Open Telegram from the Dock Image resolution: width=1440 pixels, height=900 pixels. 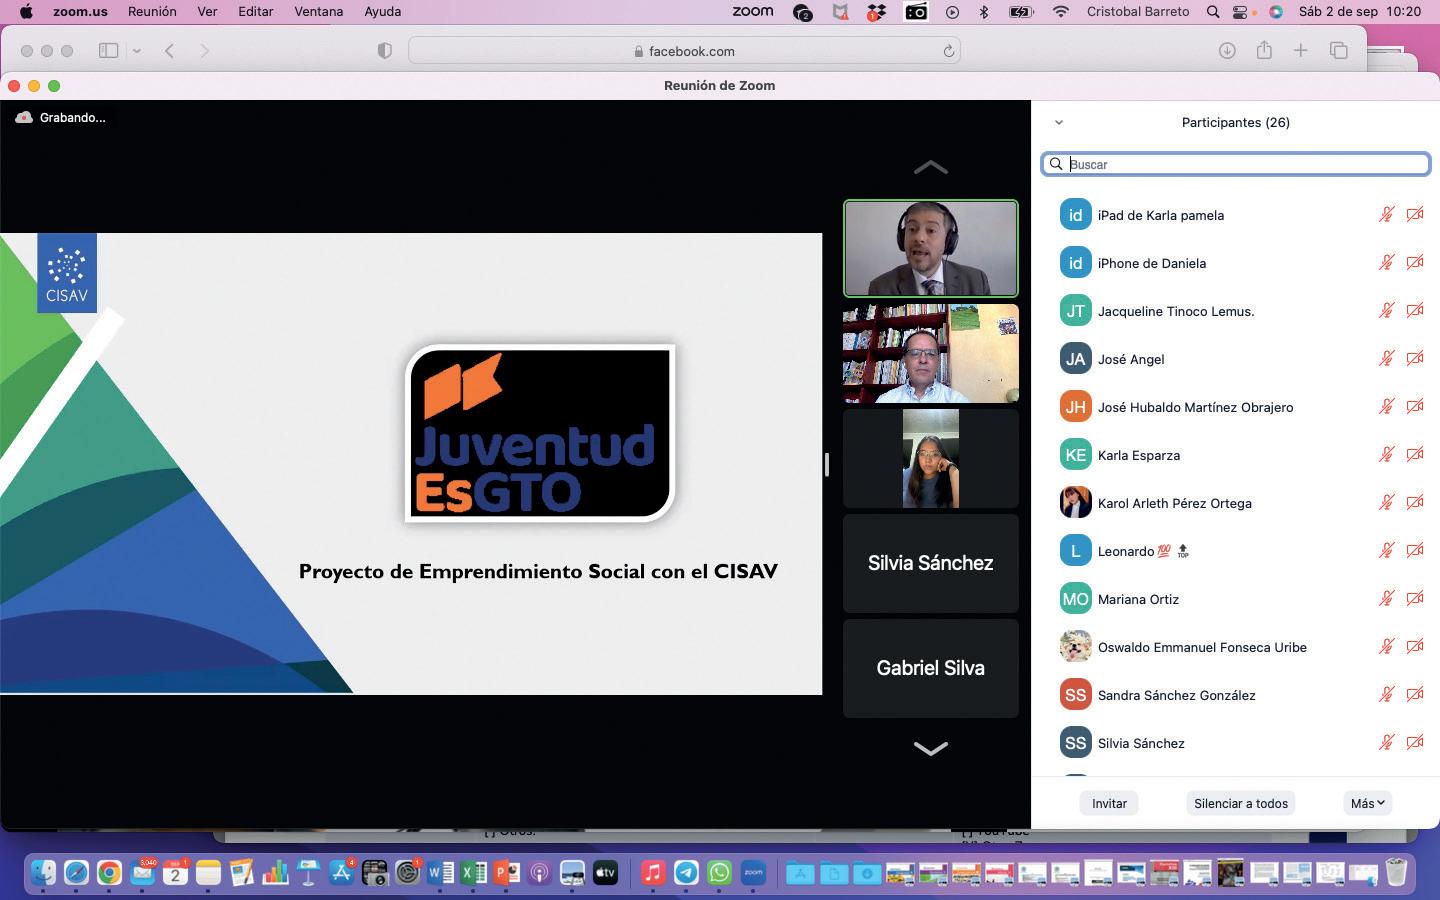click(x=686, y=873)
